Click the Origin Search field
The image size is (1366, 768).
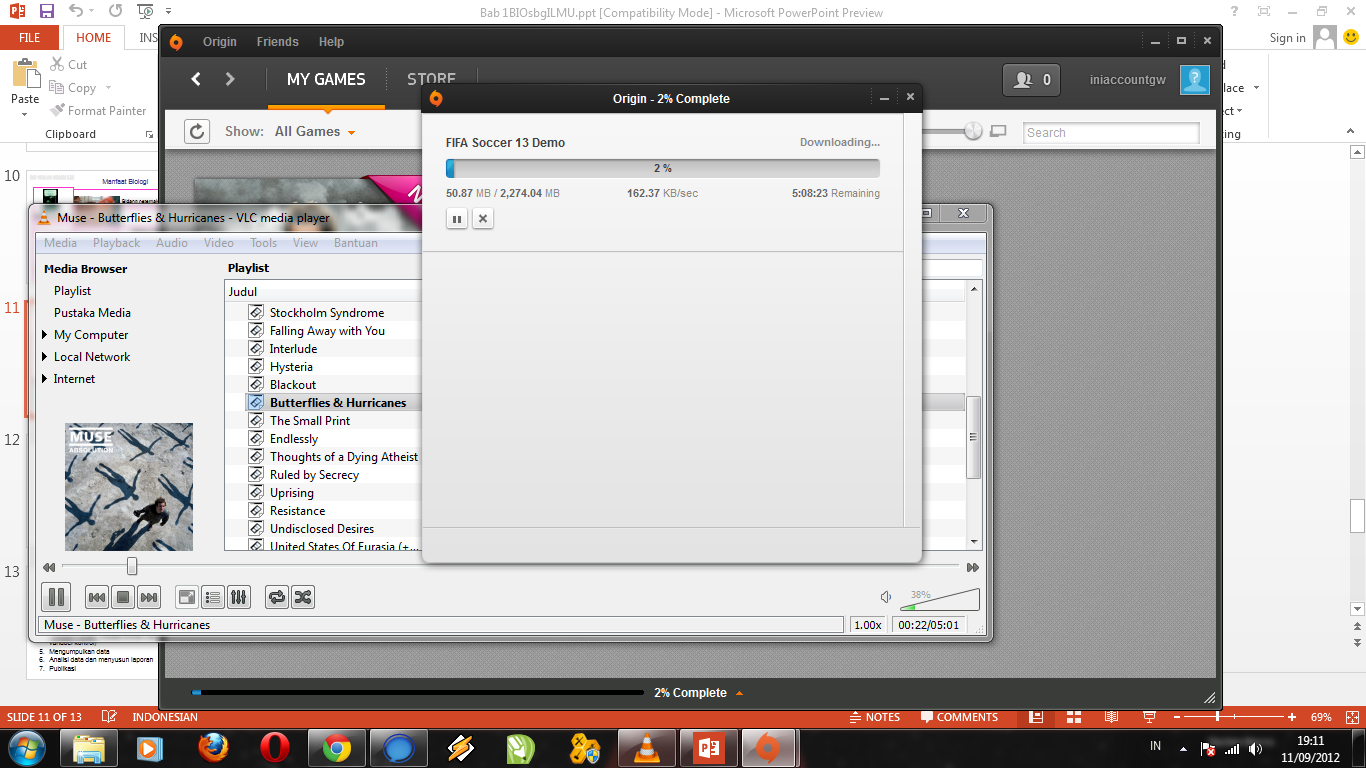tap(1111, 133)
